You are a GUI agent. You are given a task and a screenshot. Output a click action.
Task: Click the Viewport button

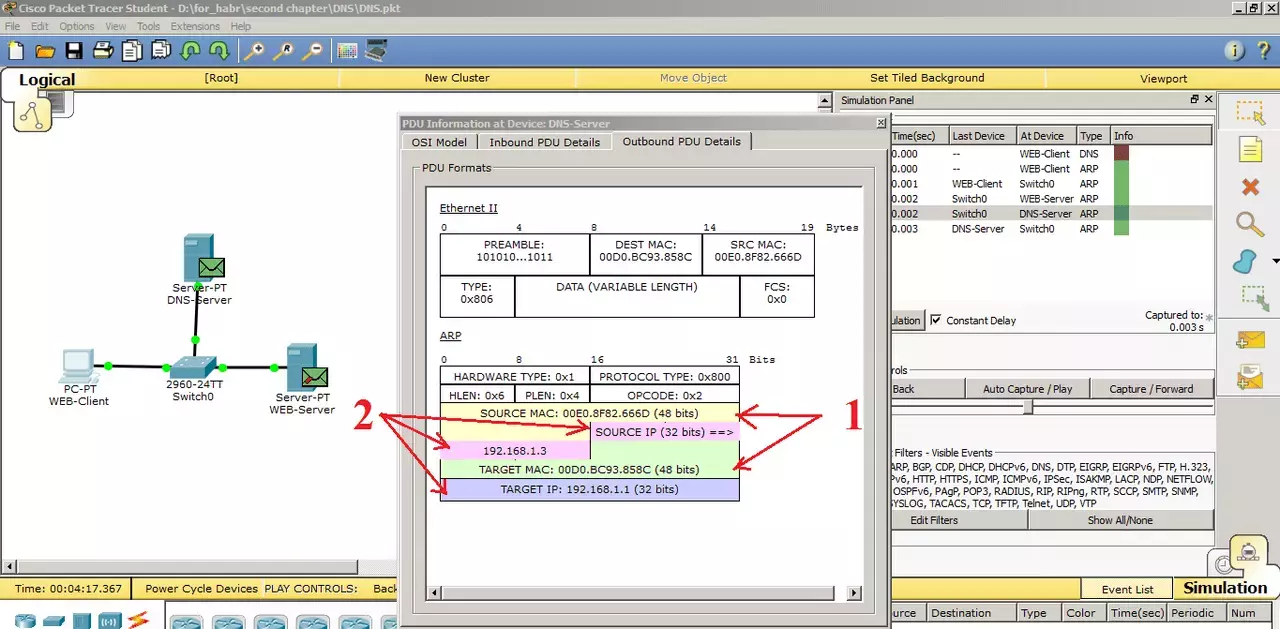tap(1163, 78)
